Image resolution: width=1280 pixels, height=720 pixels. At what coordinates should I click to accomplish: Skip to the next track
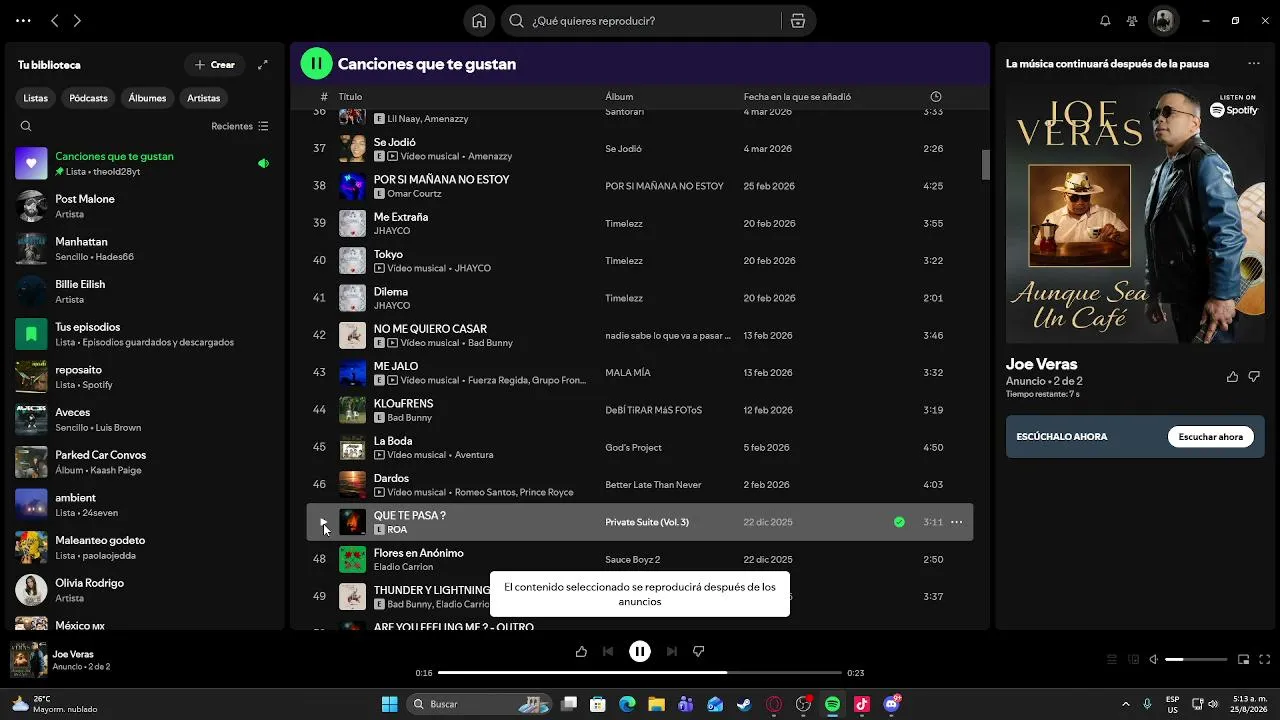point(672,652)
